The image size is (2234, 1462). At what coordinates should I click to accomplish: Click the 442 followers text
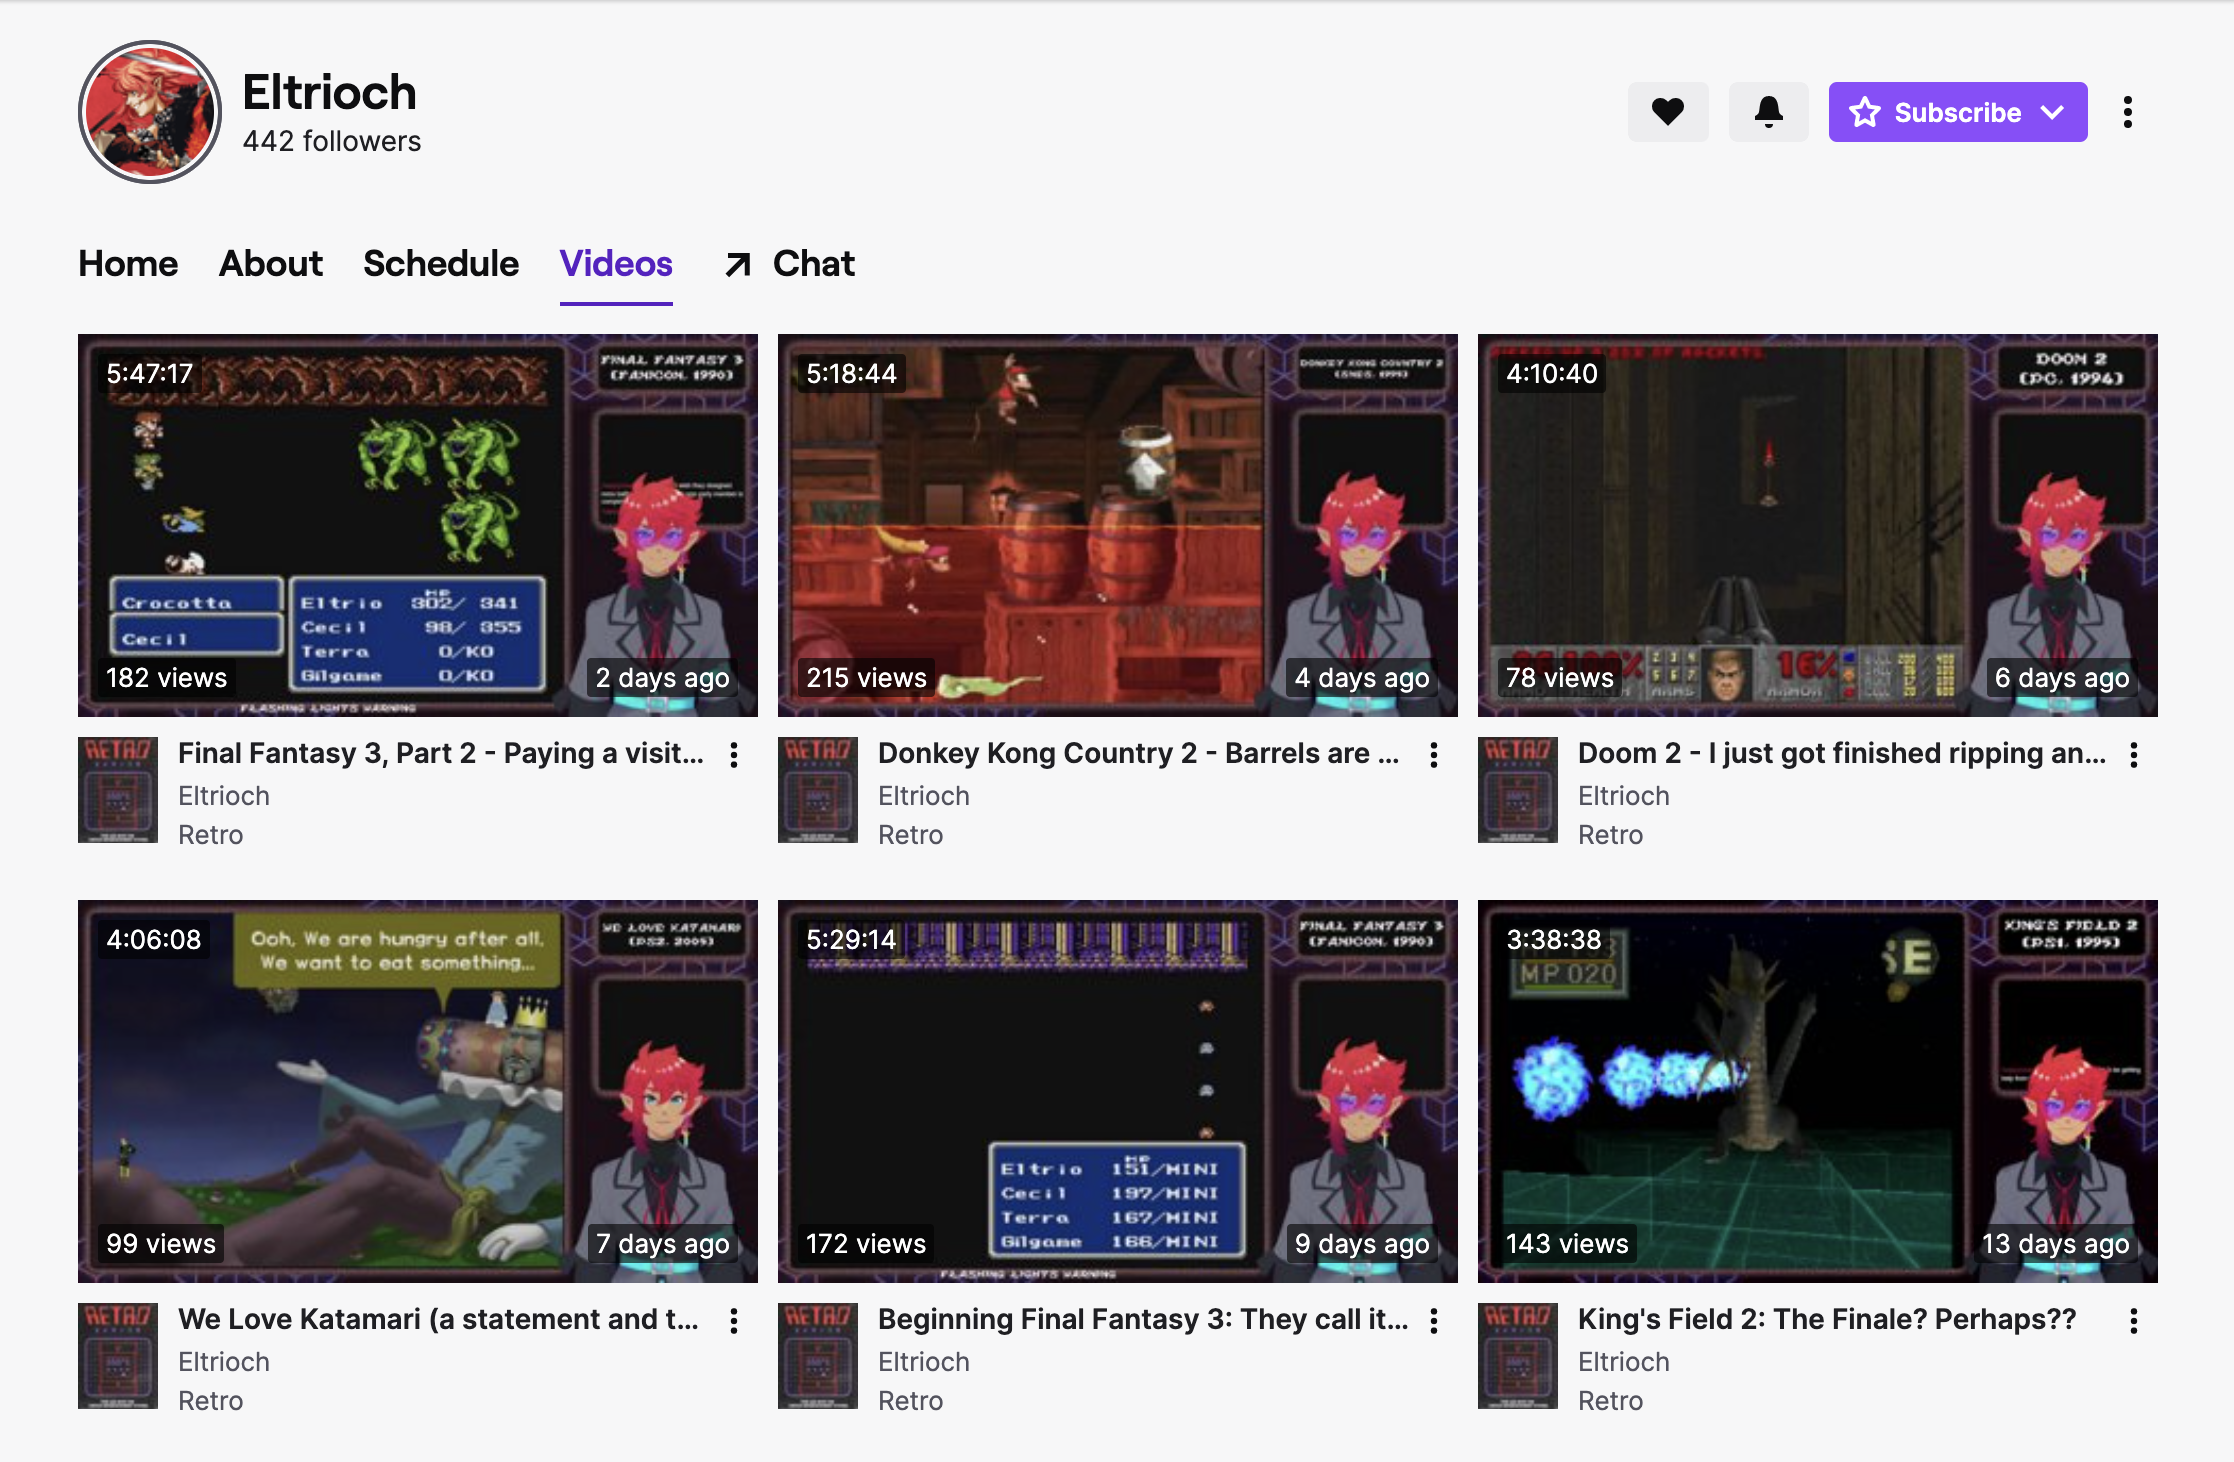(x=332, y=141)
